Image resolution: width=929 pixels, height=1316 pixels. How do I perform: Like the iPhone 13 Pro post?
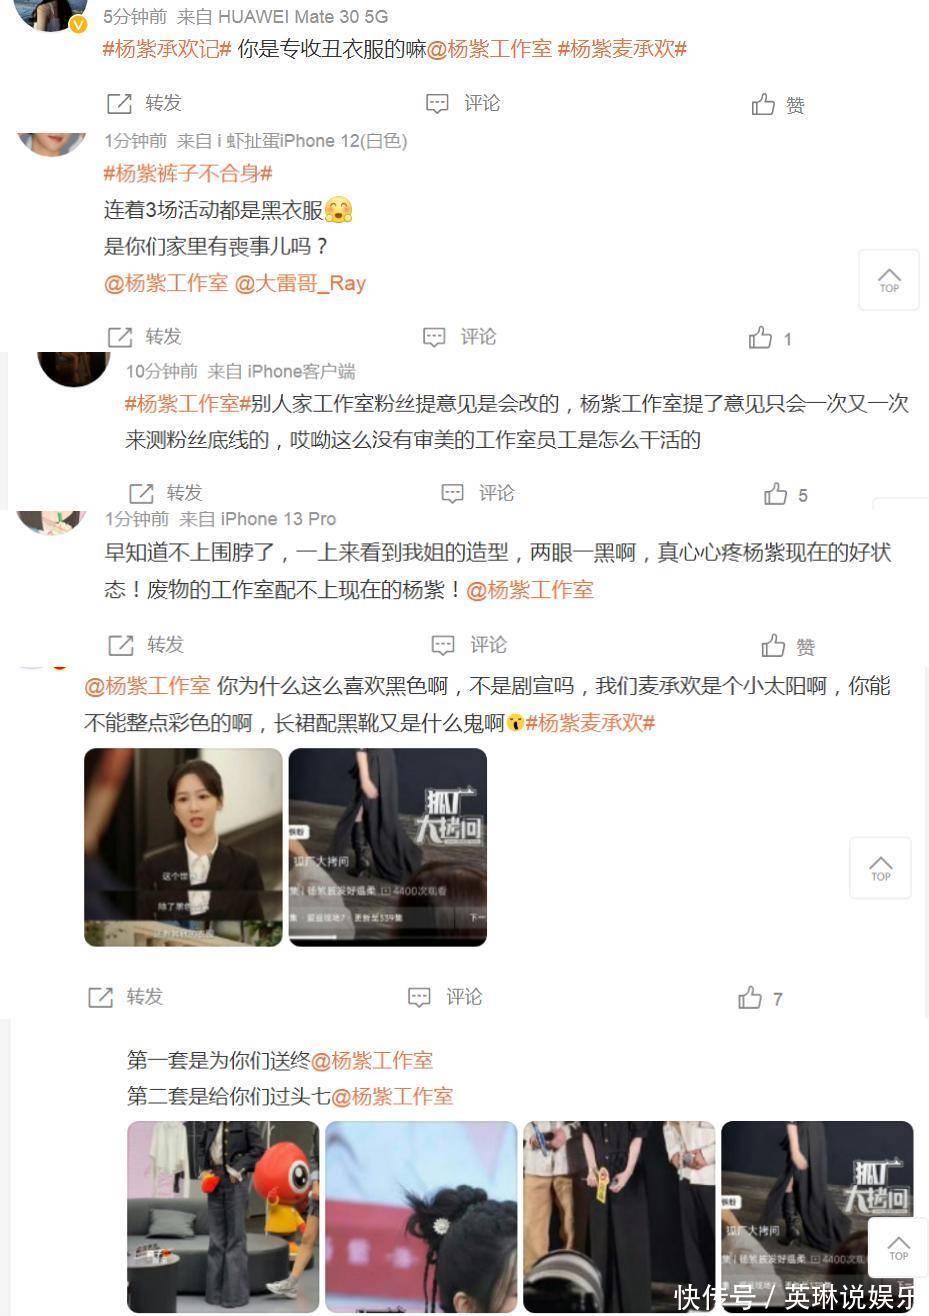pyautogui.click(x=788, y=646)
